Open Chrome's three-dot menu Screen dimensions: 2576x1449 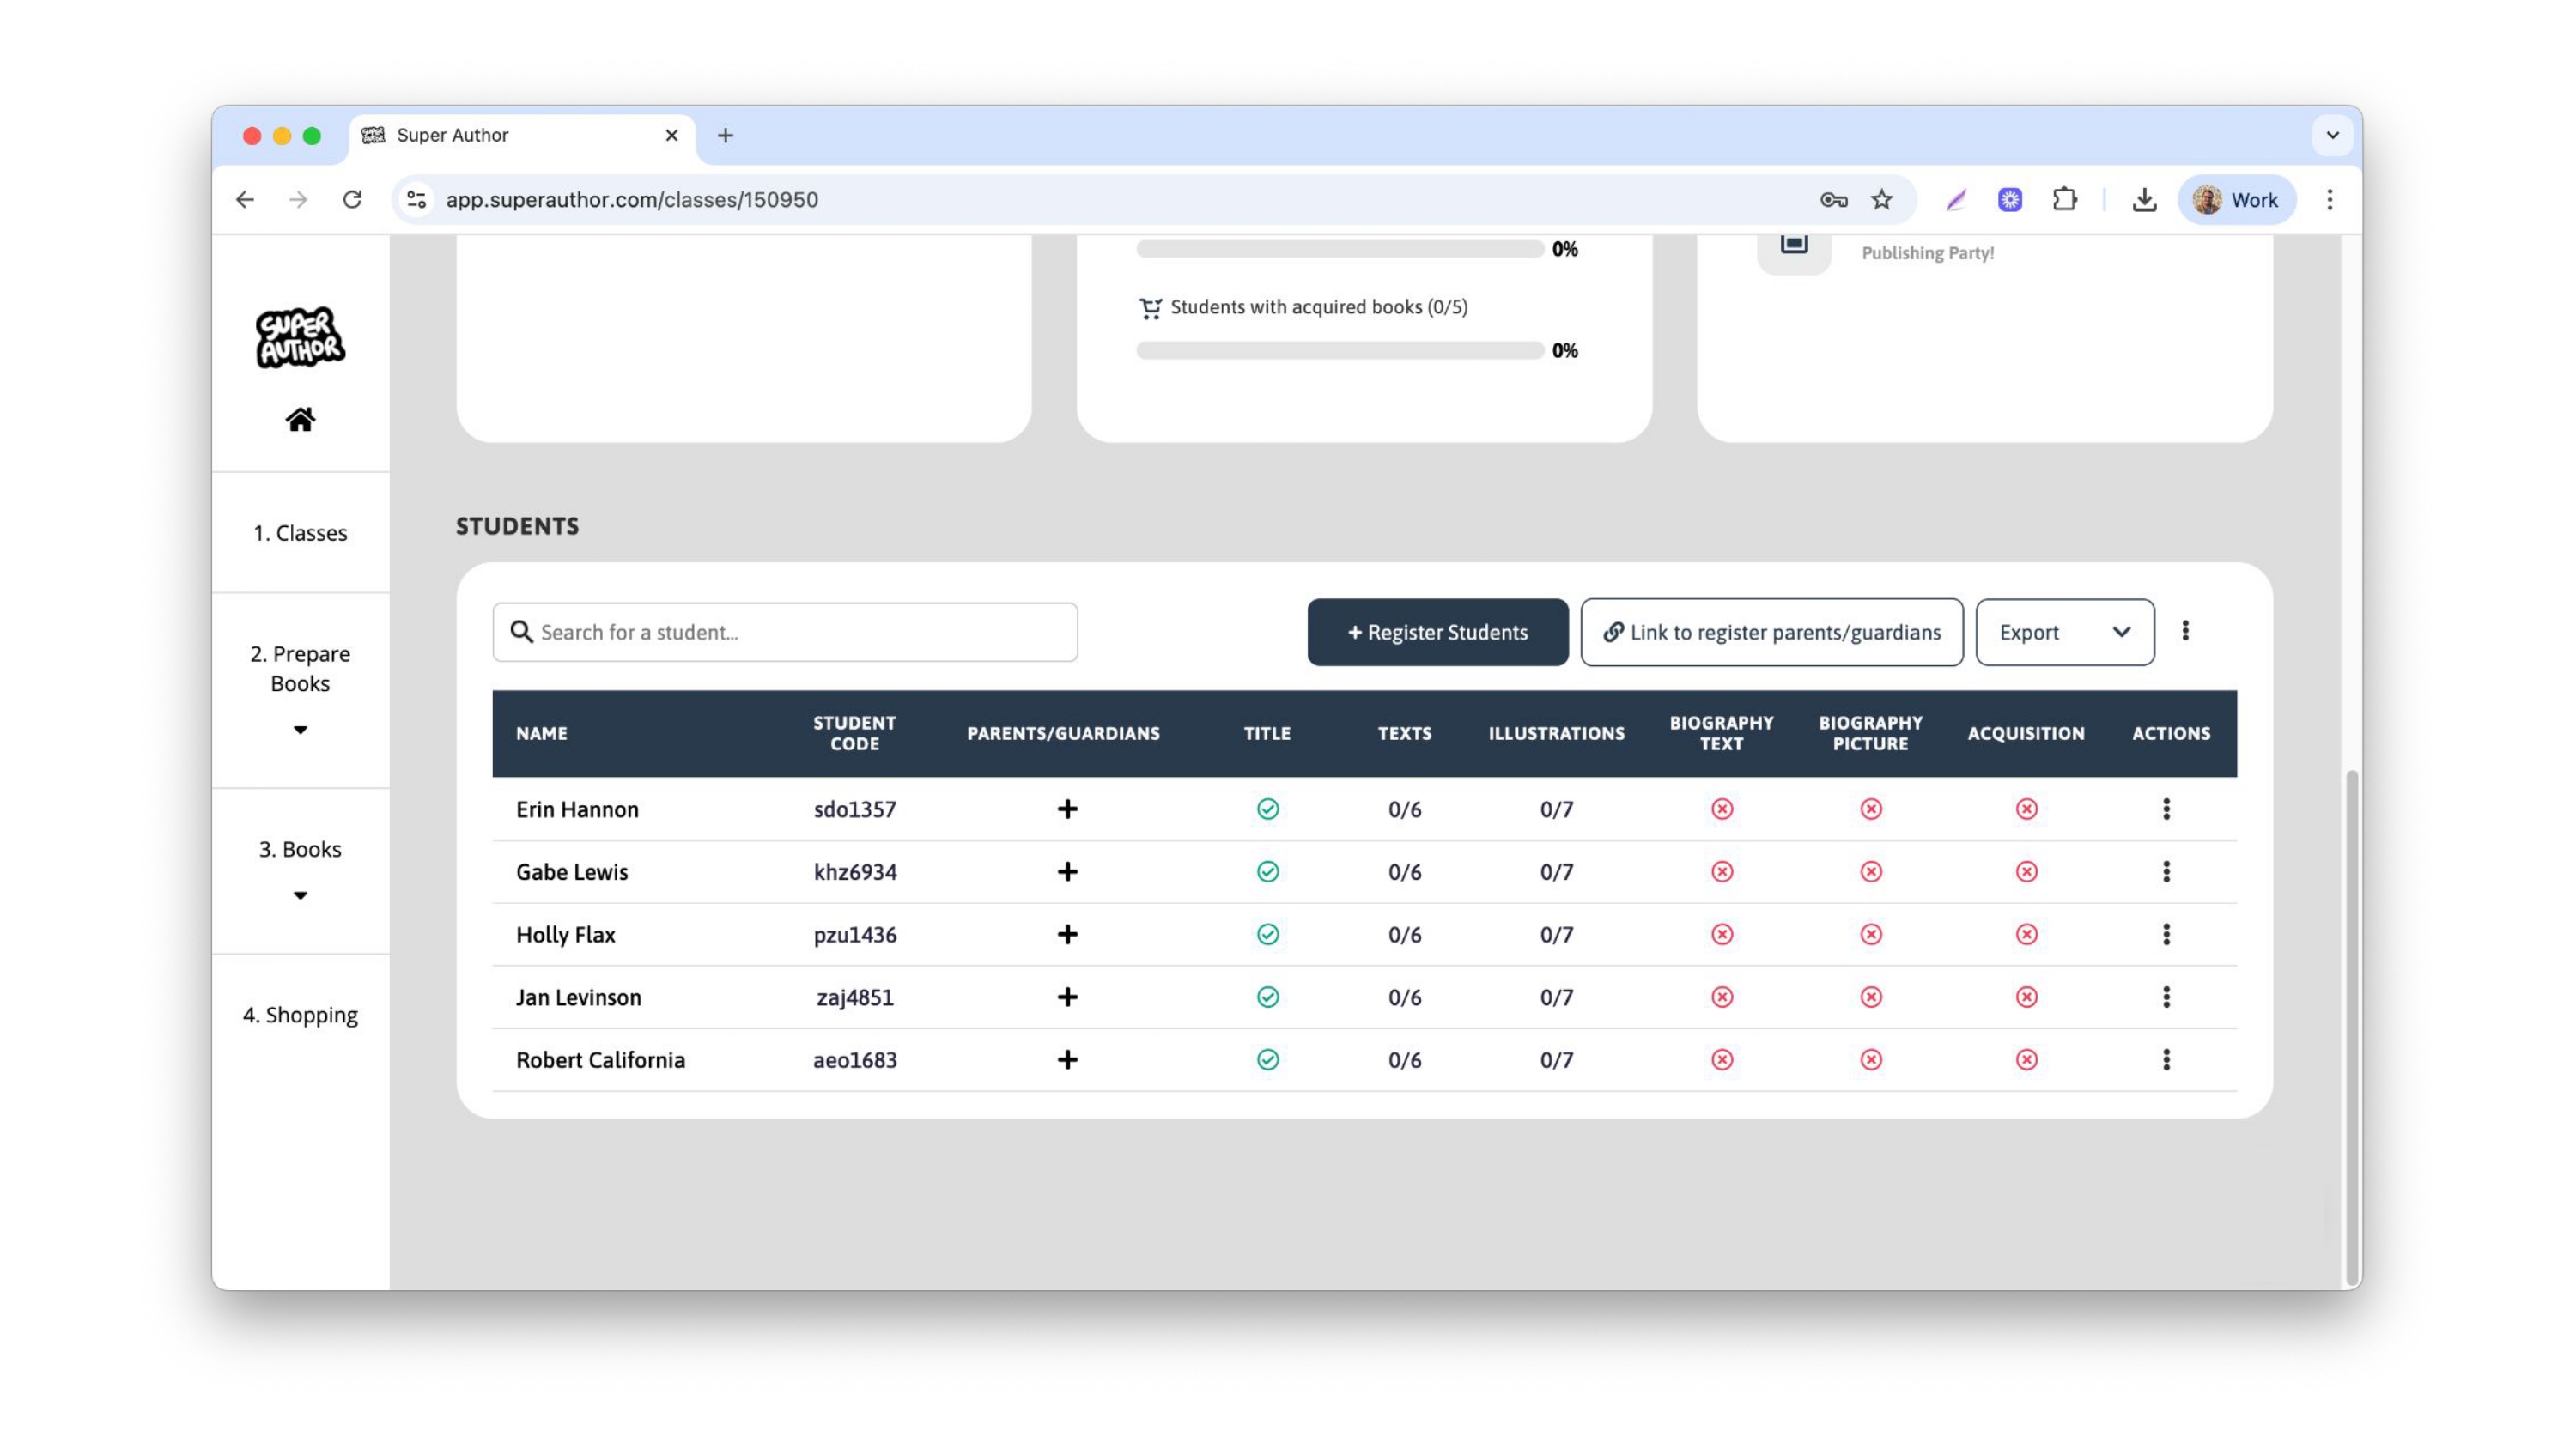pyautogui.click(x=2329, y=200)
